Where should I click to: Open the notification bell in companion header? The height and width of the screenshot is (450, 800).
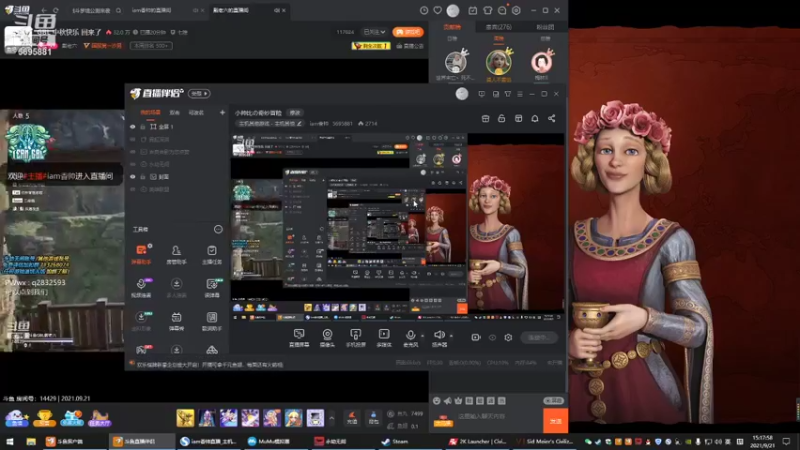(535, 118)
